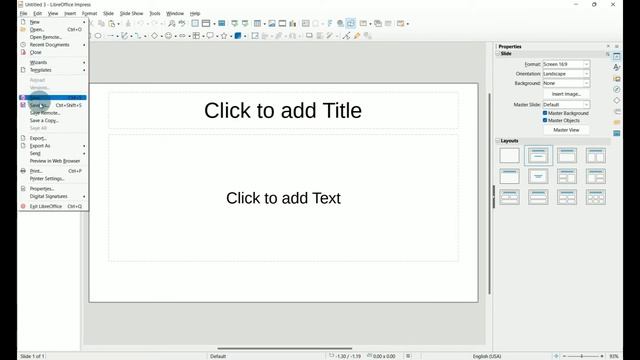Select the Callout shapes tool
This screenshot has width=640, height=360.
coord(210,36)
